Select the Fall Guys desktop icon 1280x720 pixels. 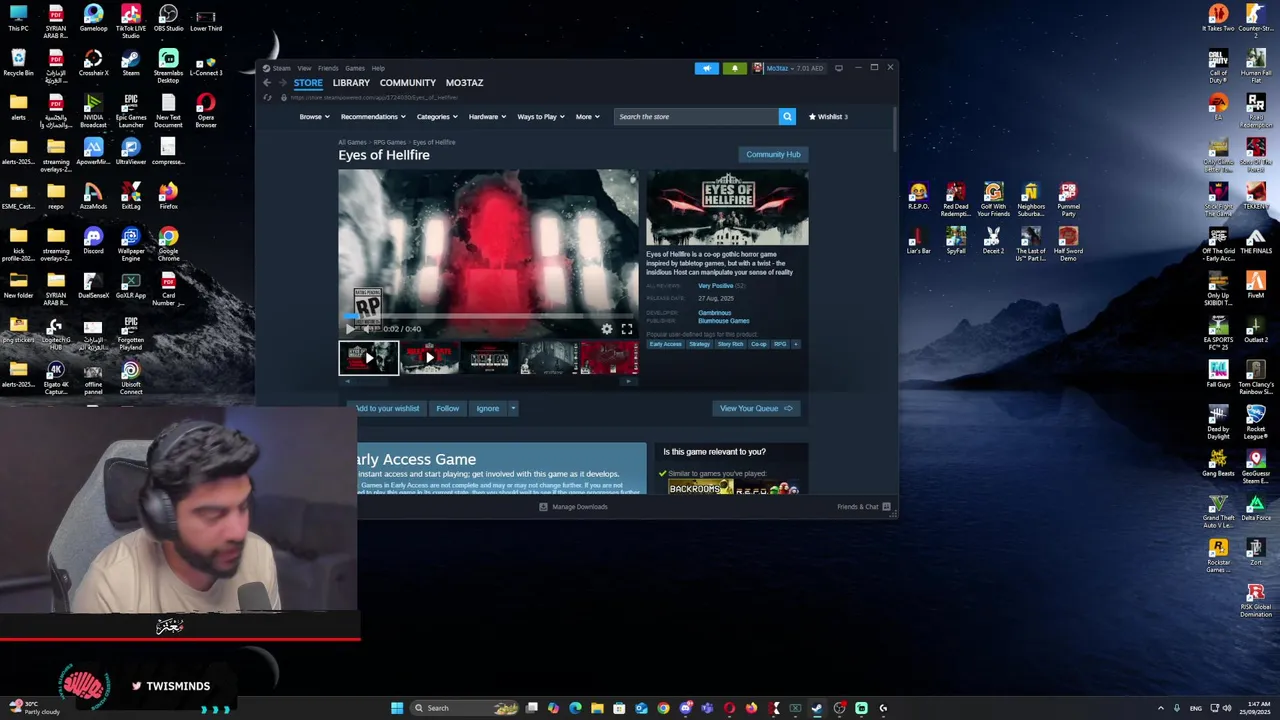1218,376
